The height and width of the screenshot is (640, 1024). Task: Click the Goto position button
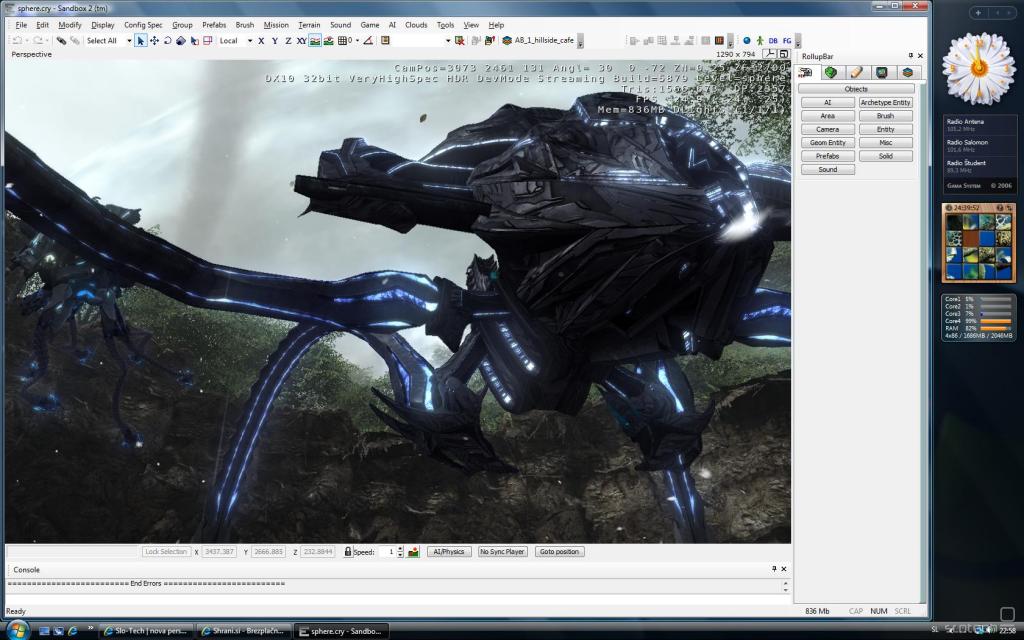tap(559, 552)
